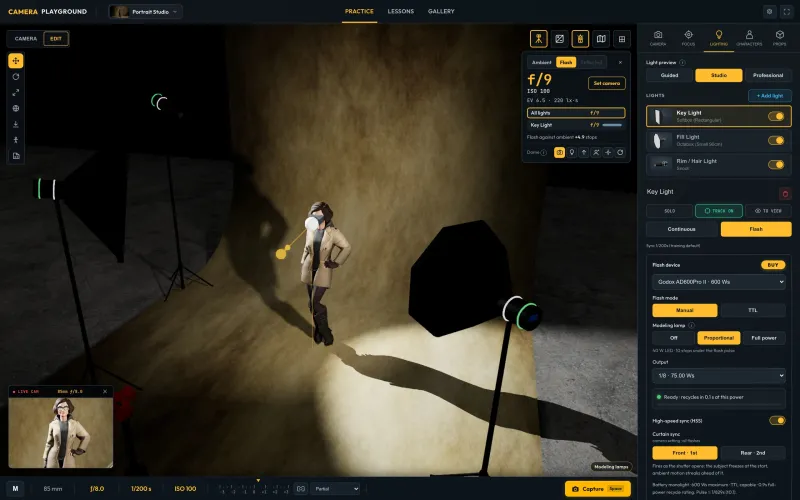Click the Light preview info icon
Viewport: 800px width, 500px height.
click(682, 62)
